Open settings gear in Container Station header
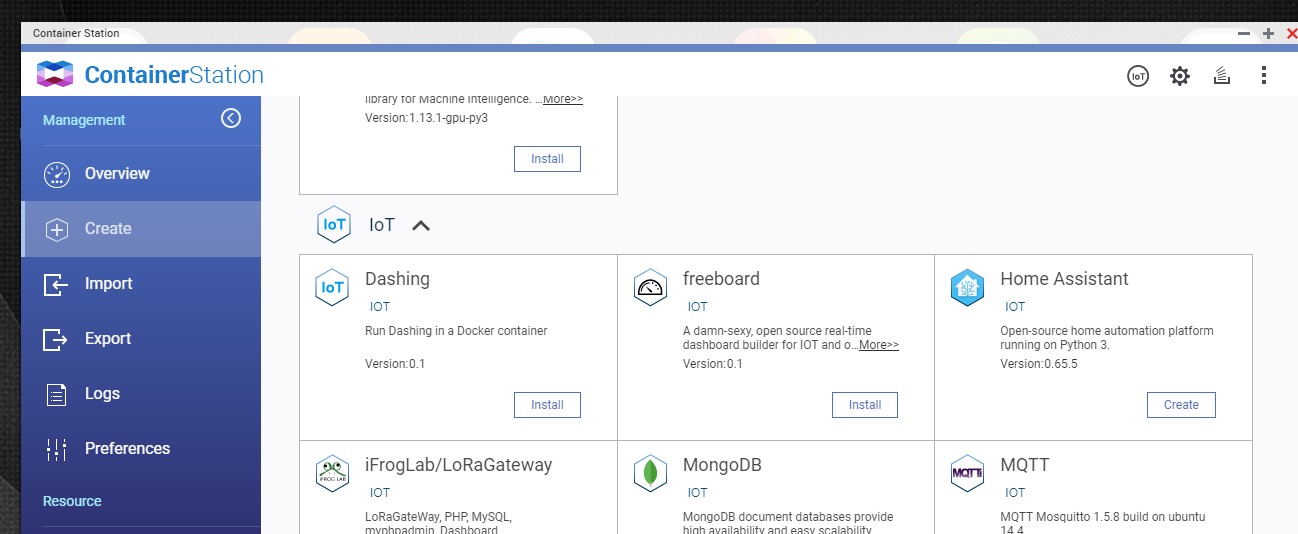The image size is (1298, 534). click(1180, 75)
